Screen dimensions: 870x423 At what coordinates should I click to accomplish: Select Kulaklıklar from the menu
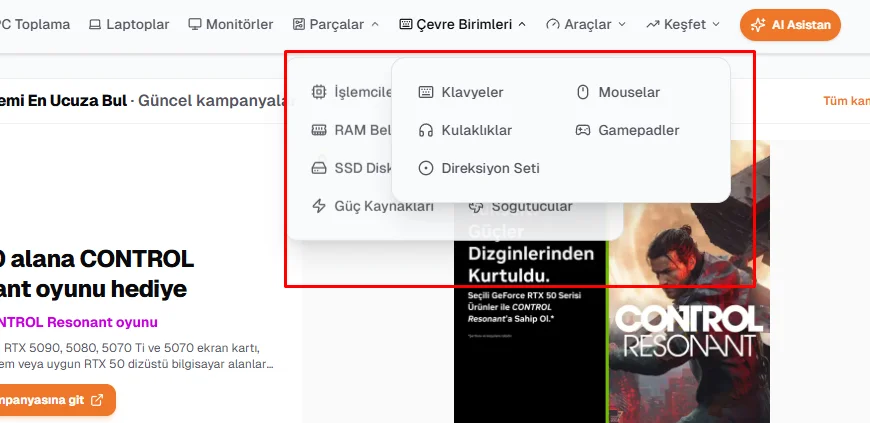point(465,130)
